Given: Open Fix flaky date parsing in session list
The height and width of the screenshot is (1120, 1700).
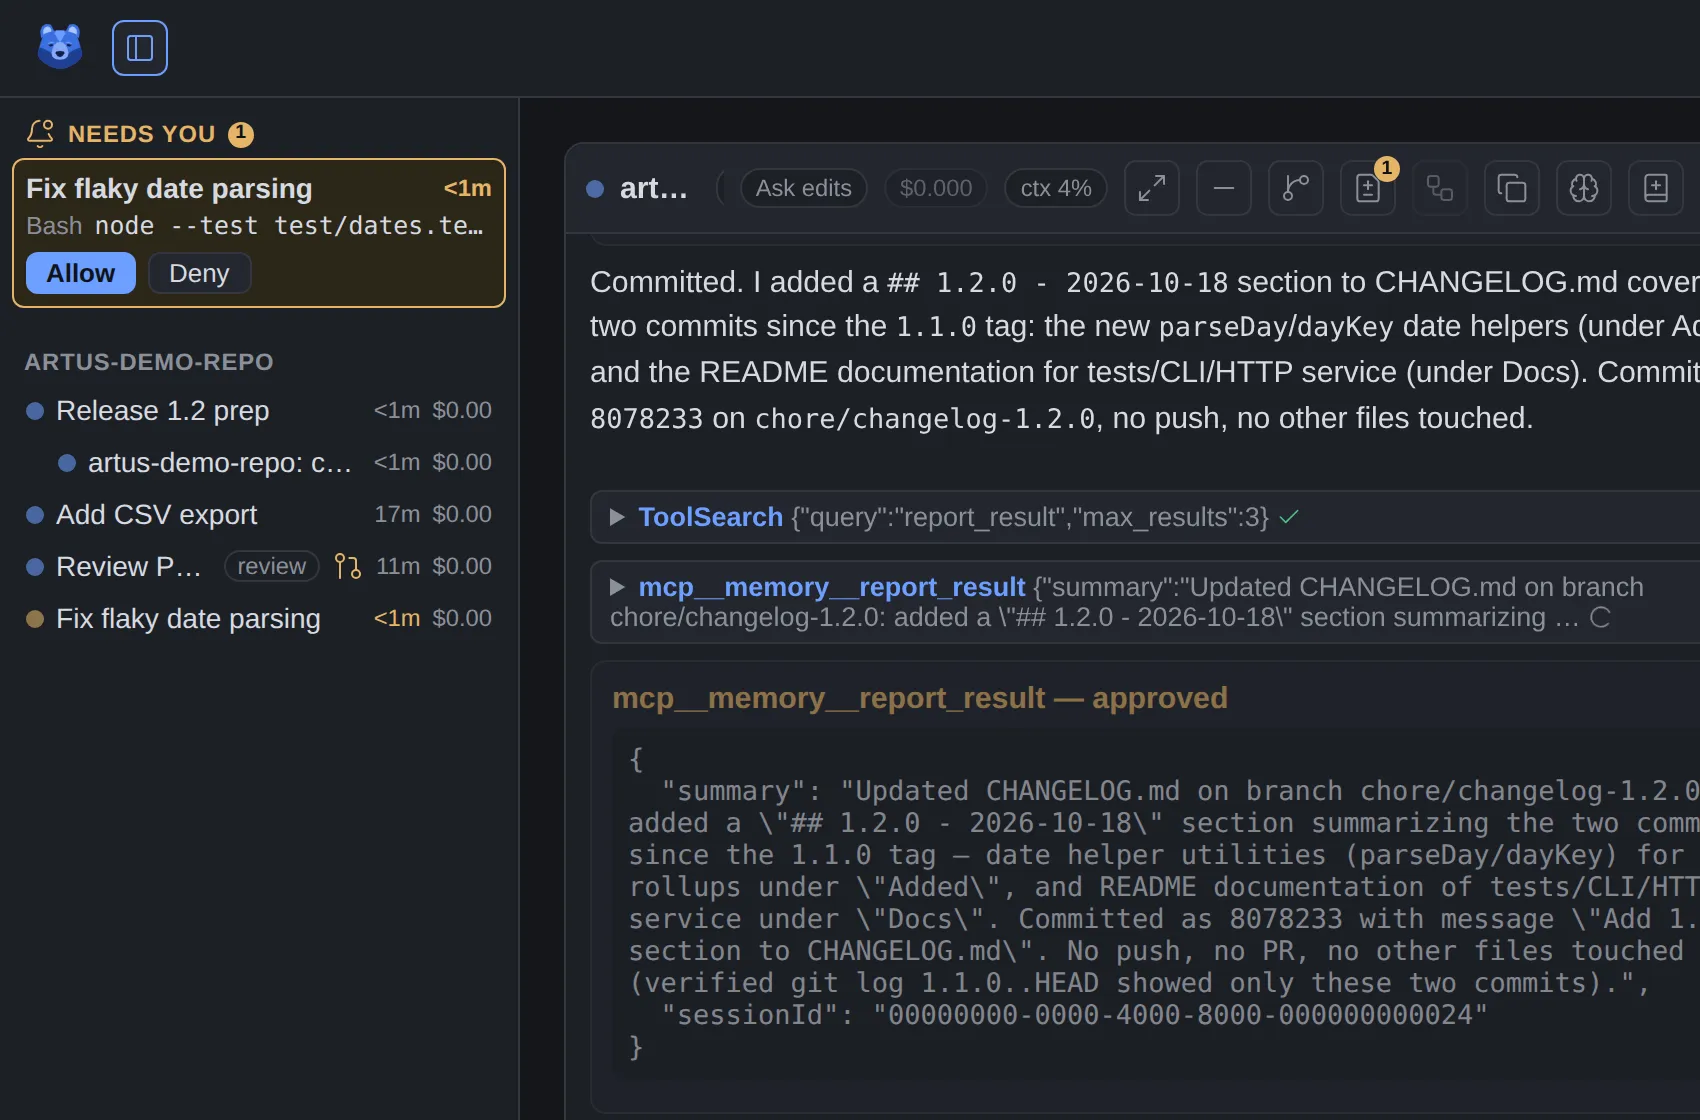Looking at the screenshot, I should point(259,618).
